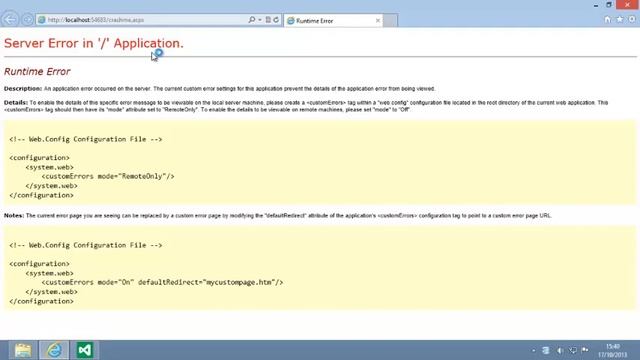This screenshot has width=640, height=360.
Task: Open the volume speaker tray icon
Action: coord(560,350)
